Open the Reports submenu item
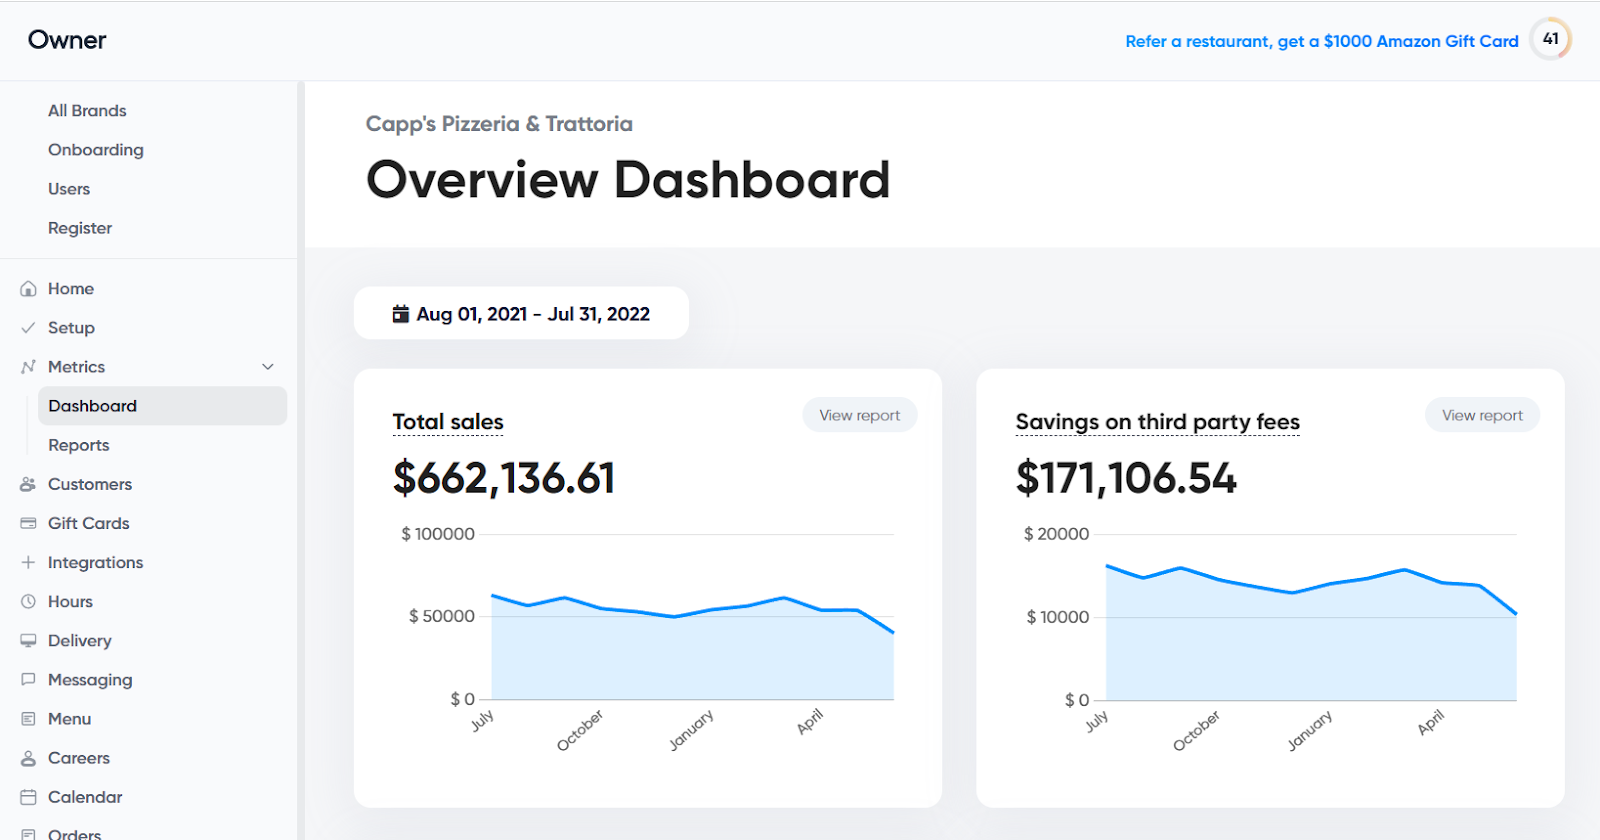The width and height of the screenshot is (1600, 840). [x=79, y=445]
